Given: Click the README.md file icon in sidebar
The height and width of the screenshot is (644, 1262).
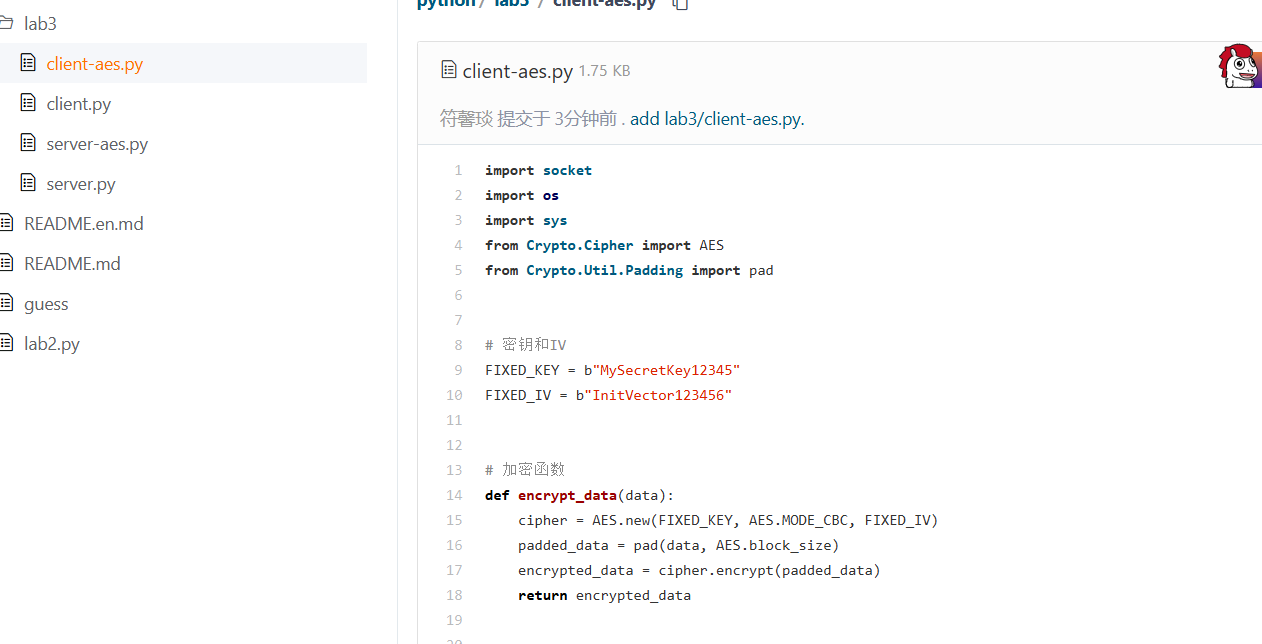Looking at the screenshot, I should click(6, 263).
